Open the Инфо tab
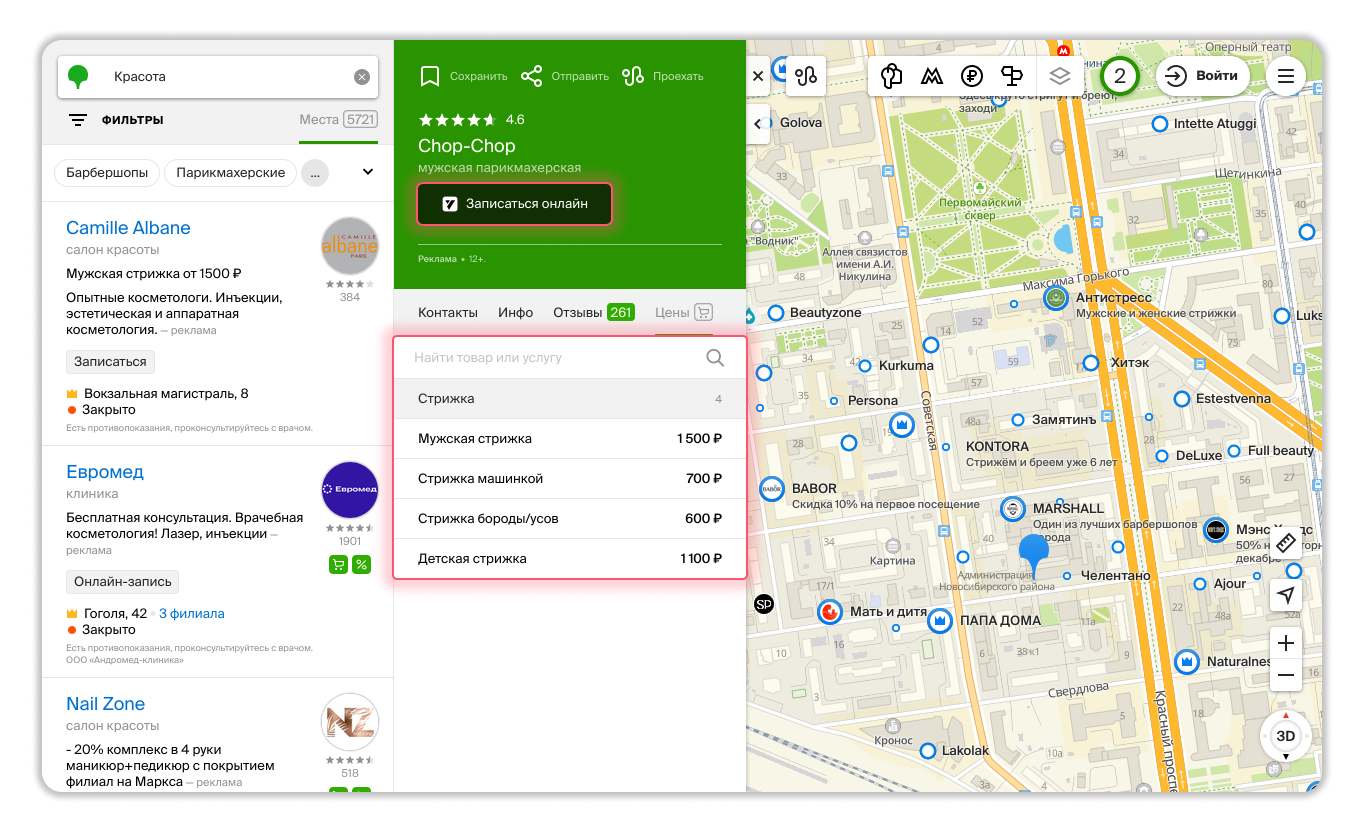The image size is (1364, 831). 516,312
